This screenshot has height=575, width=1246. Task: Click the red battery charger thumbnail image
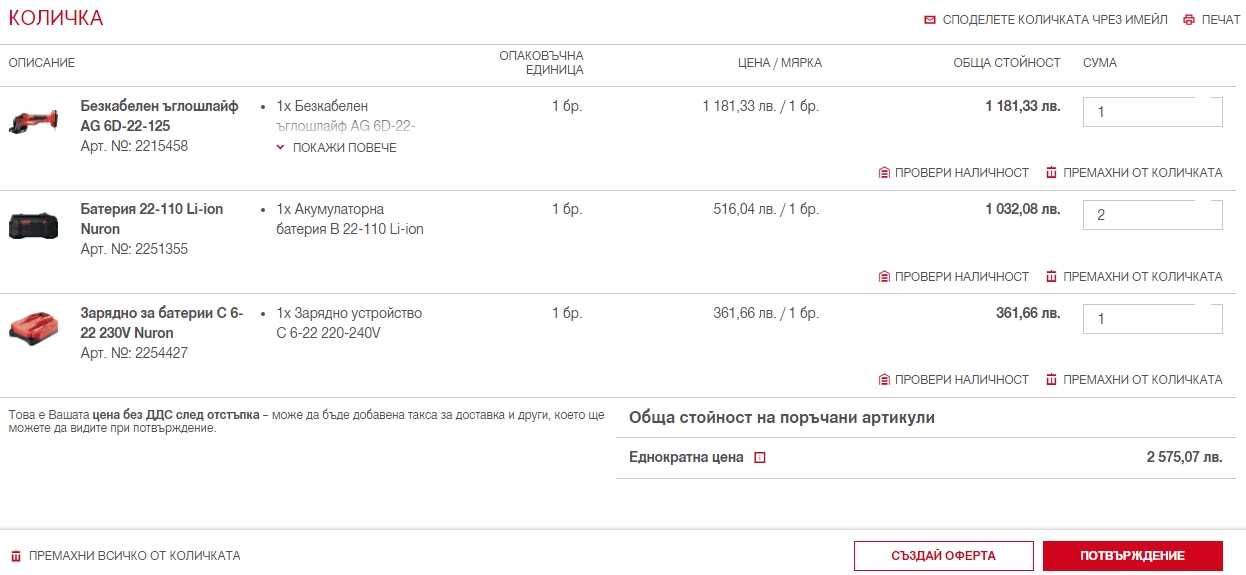pyautogui.click(x=34, y=325)
